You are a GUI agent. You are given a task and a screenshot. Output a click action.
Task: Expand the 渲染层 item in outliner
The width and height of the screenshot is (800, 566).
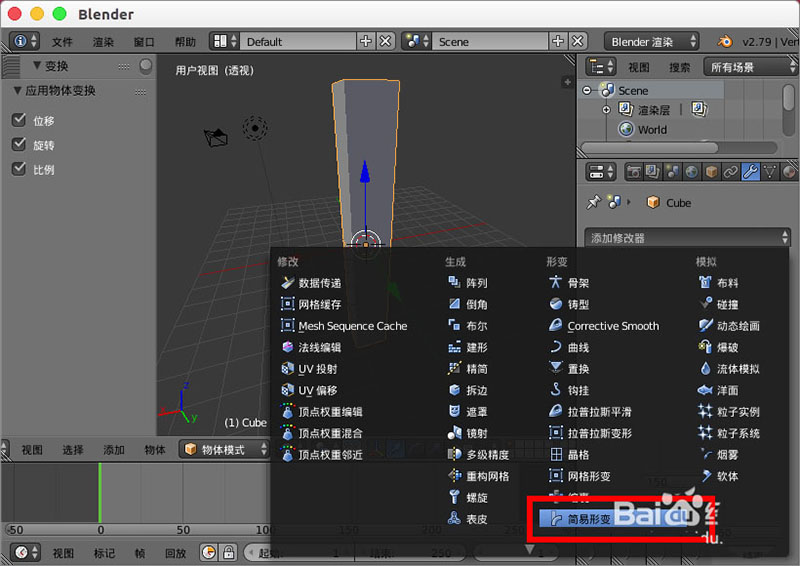(606, 110)
